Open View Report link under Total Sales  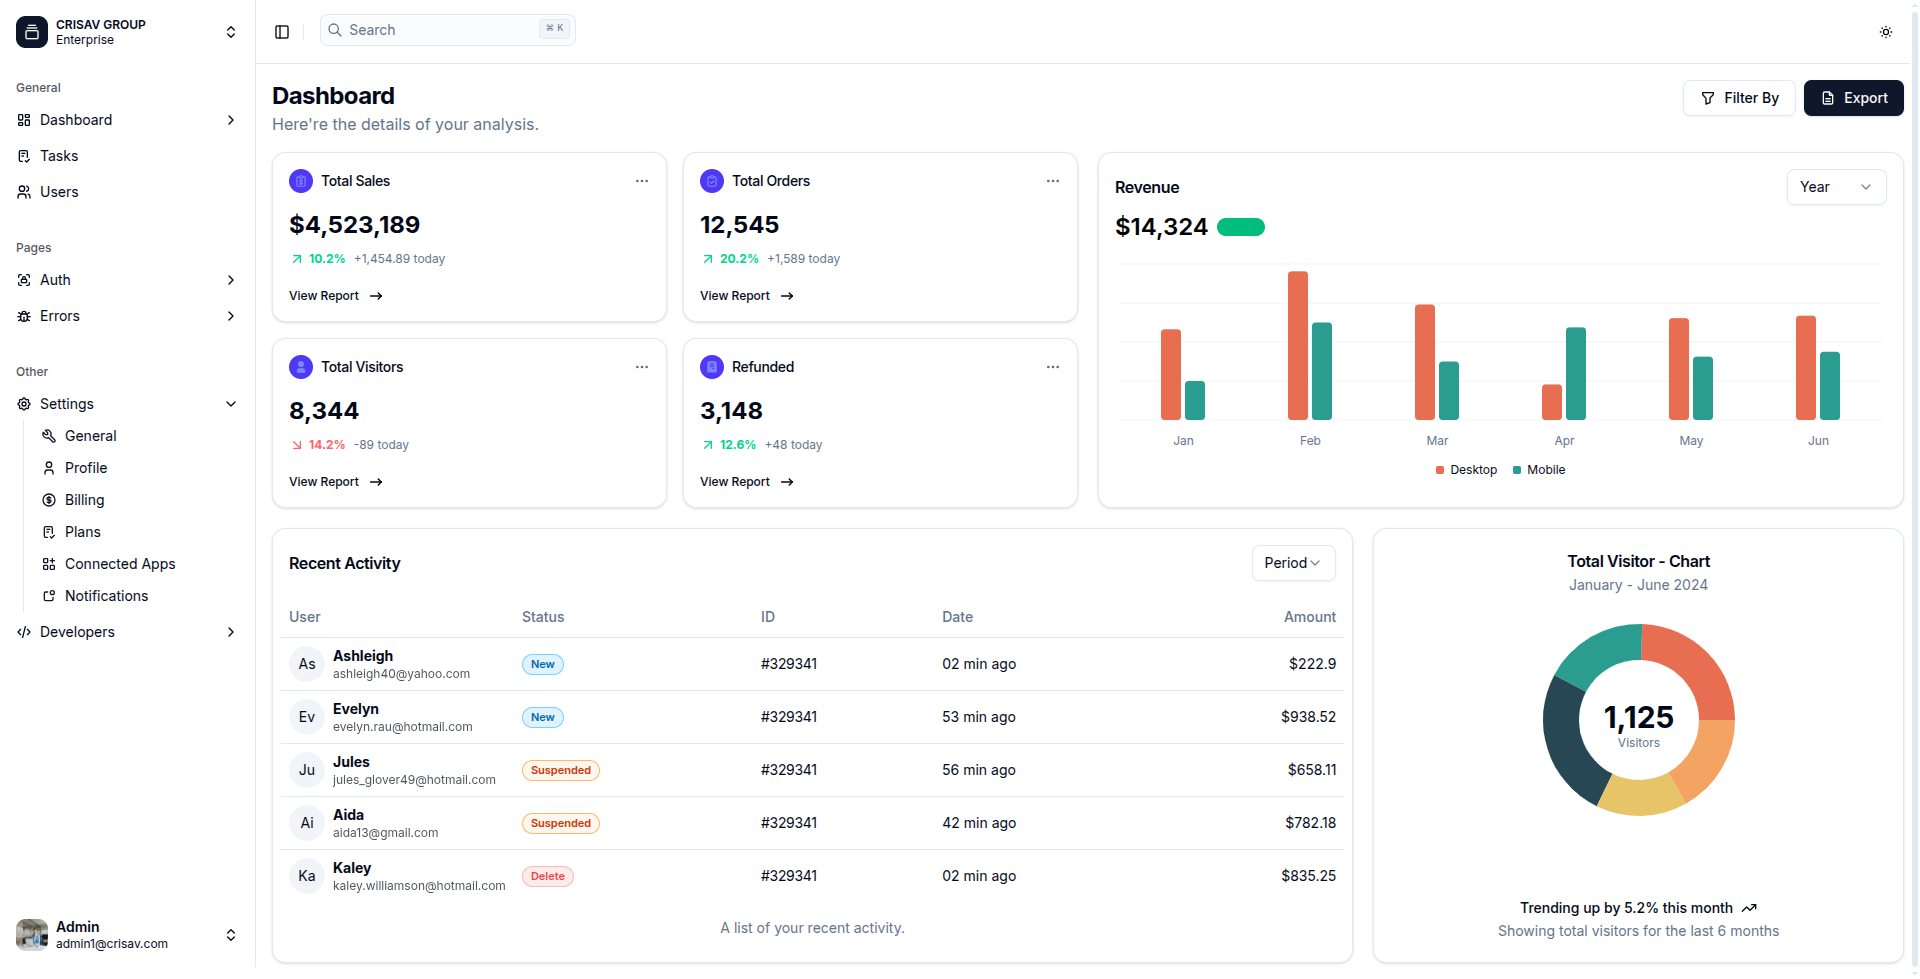(x=335, y=296)
